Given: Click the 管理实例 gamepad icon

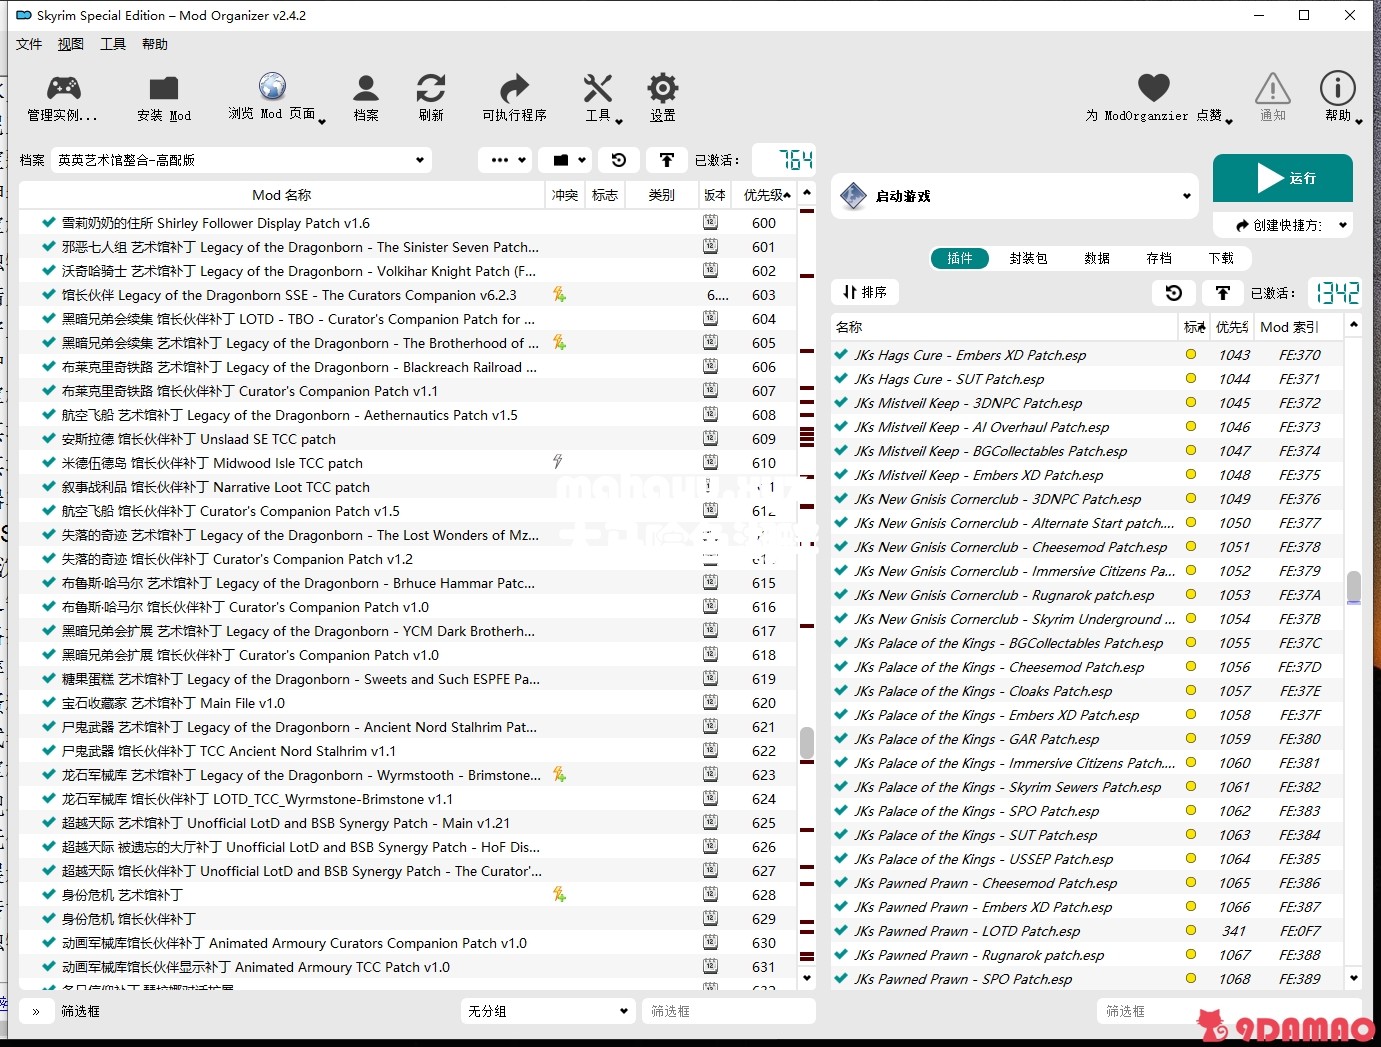Looking at the screenshot, I should (x=63, y=89).
